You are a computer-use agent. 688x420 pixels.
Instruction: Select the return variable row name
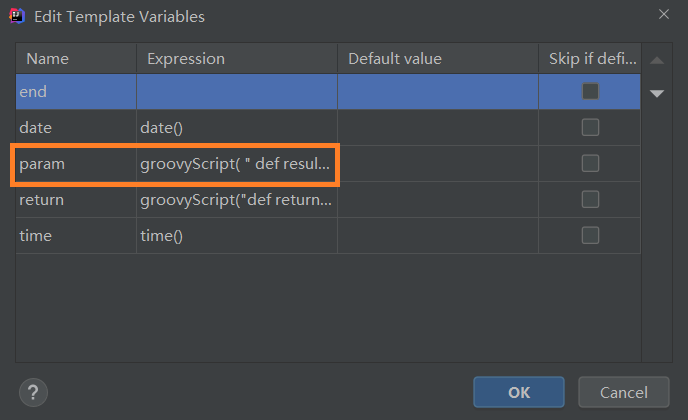42,200
